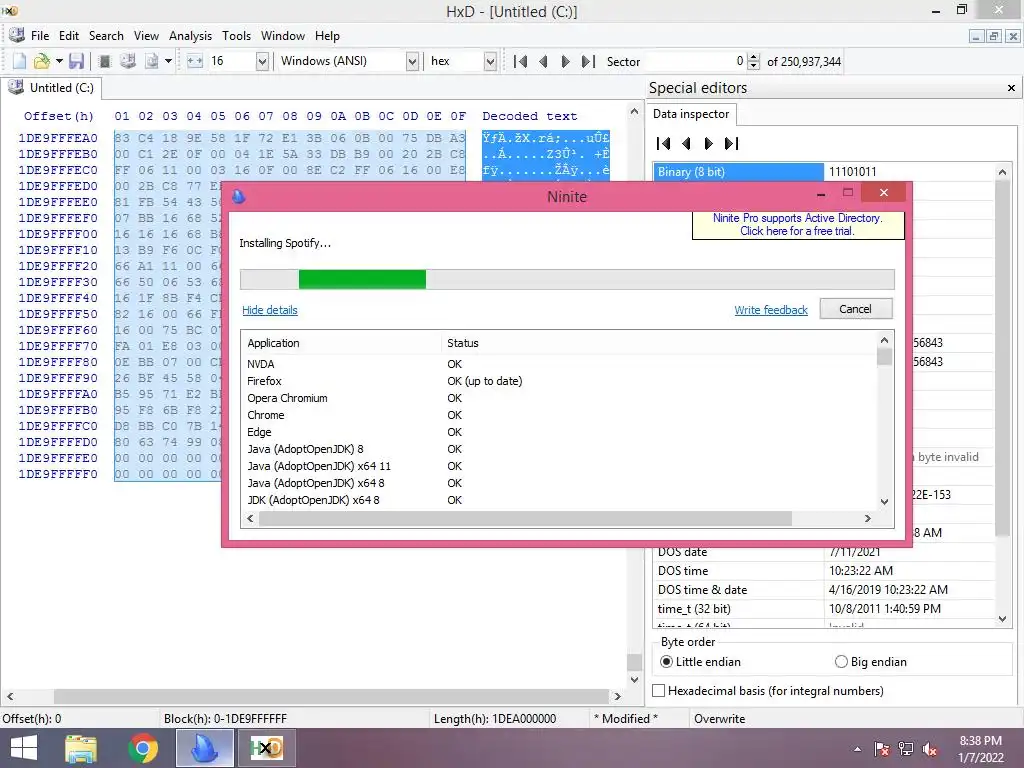Click the Save floppy disk icon

click(x=76, y=61)
